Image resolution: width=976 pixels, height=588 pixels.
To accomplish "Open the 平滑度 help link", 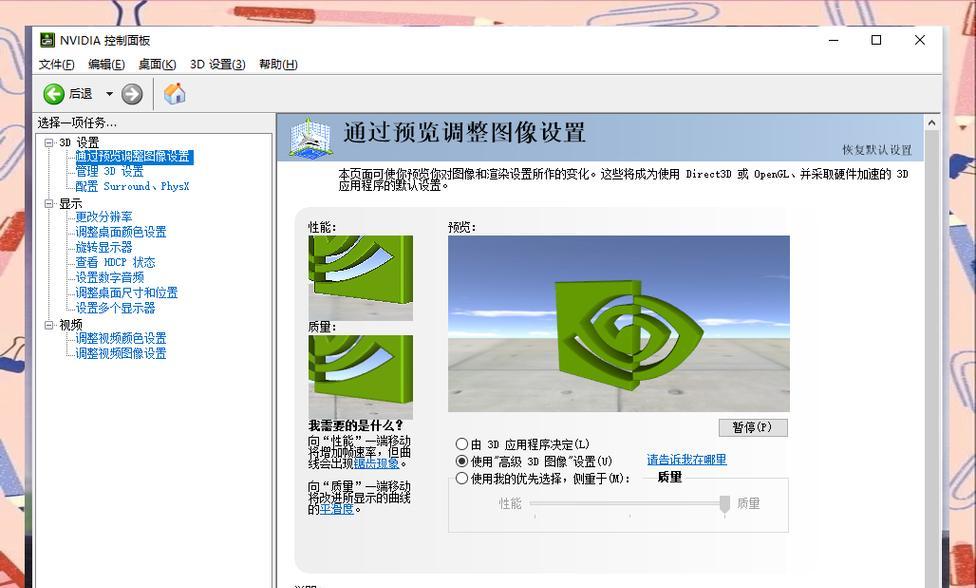I will pos(337,509).
